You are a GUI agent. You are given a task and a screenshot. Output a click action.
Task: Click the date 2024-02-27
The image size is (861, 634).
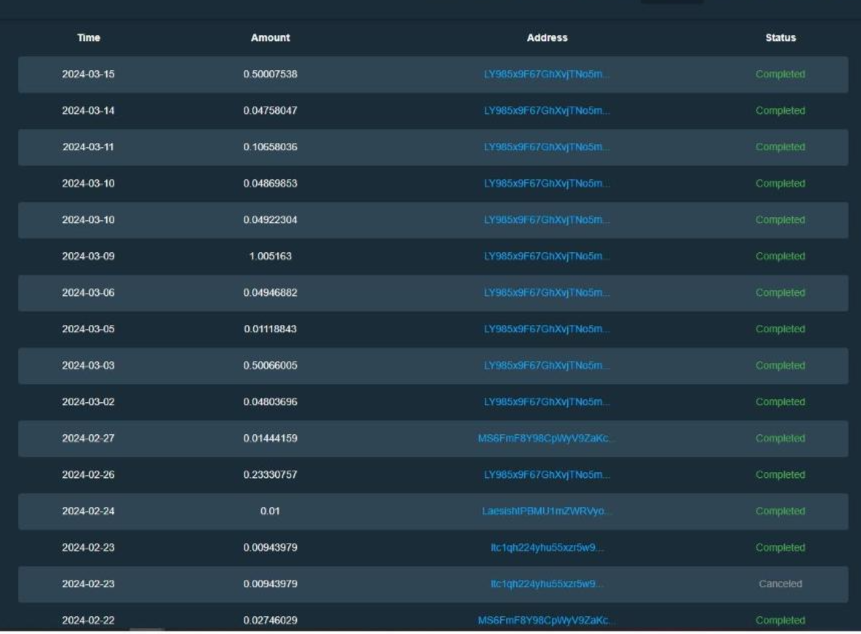pos(88,438)
